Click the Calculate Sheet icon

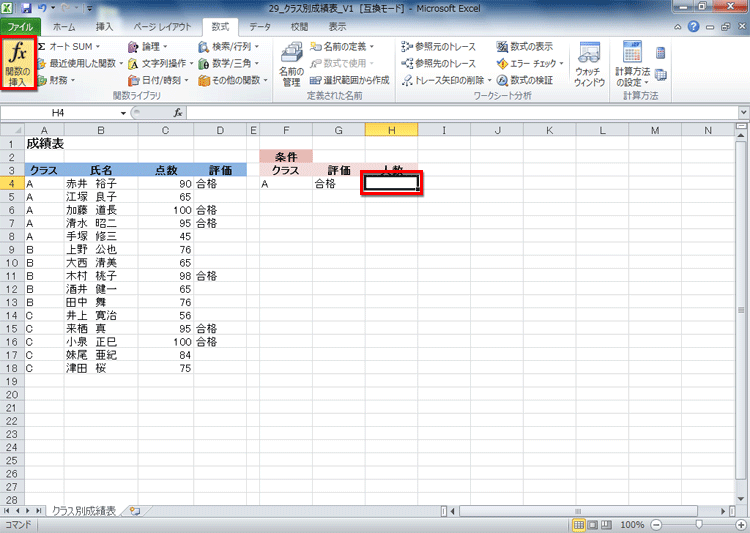click(661, 75)
